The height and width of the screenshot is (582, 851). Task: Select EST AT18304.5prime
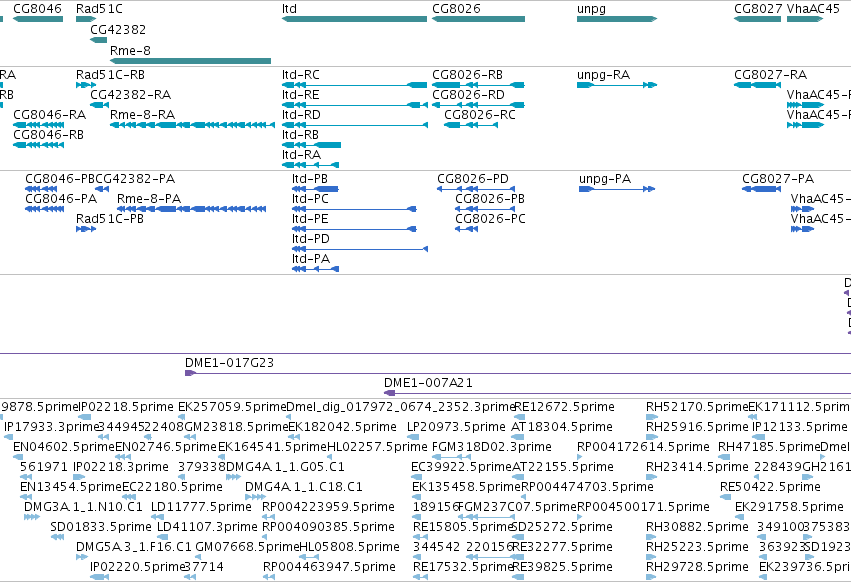562,427
